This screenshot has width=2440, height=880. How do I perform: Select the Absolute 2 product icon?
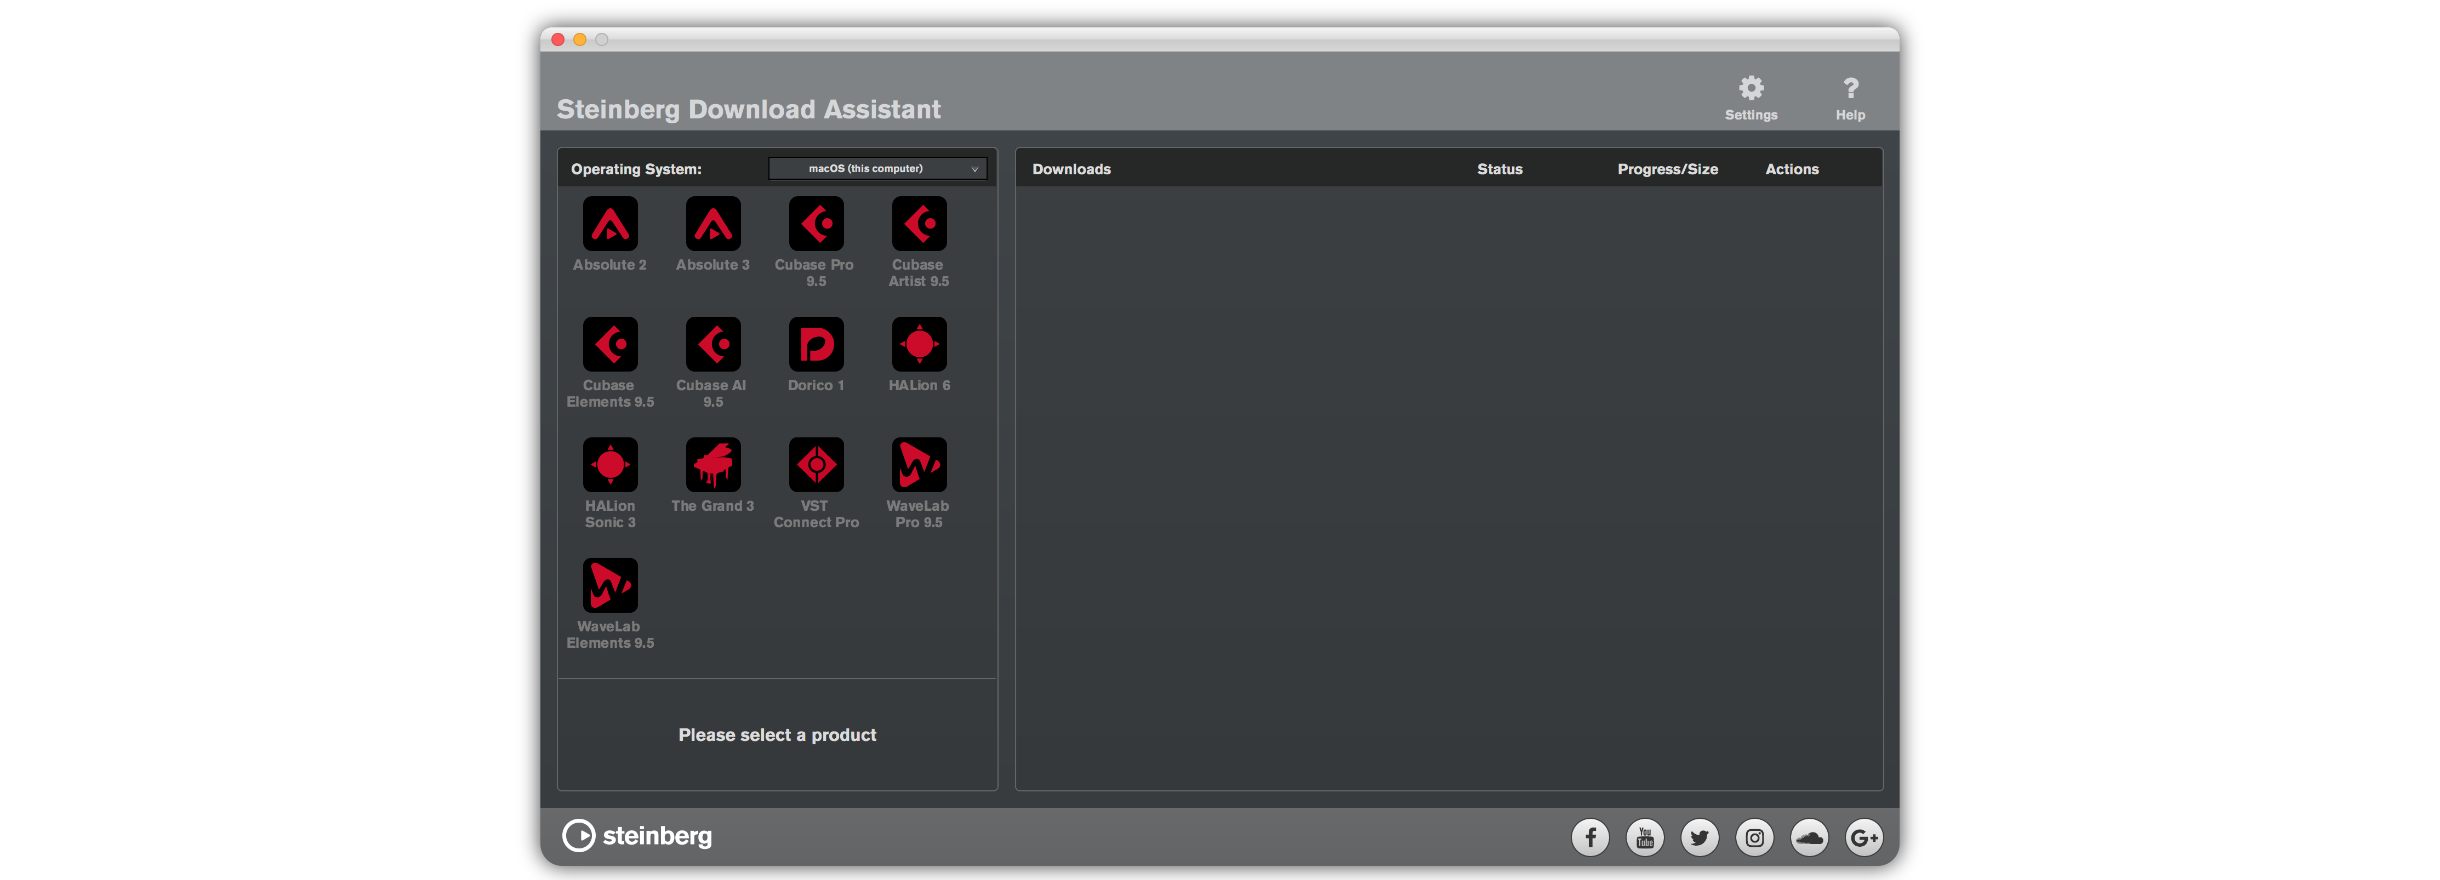[610, 224]
